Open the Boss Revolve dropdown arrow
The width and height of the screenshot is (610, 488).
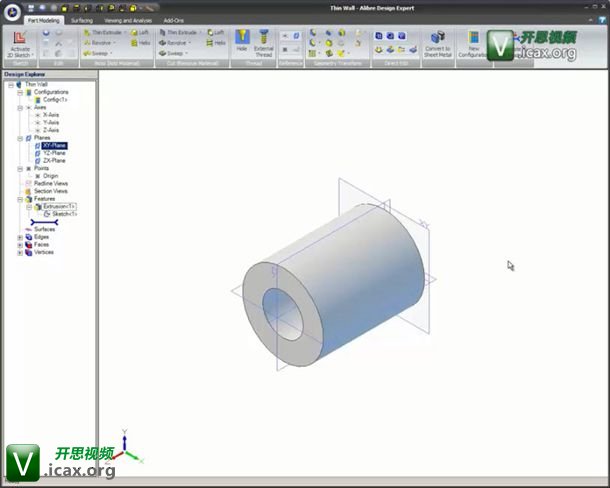click(115, 43)
